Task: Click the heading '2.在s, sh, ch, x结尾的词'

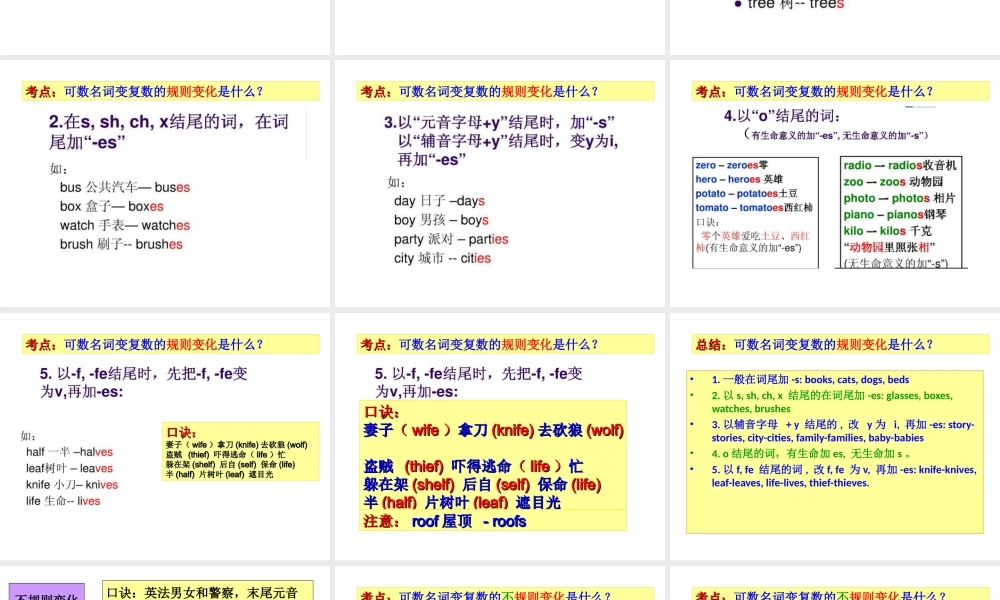Action: click(x=168, y=131)
